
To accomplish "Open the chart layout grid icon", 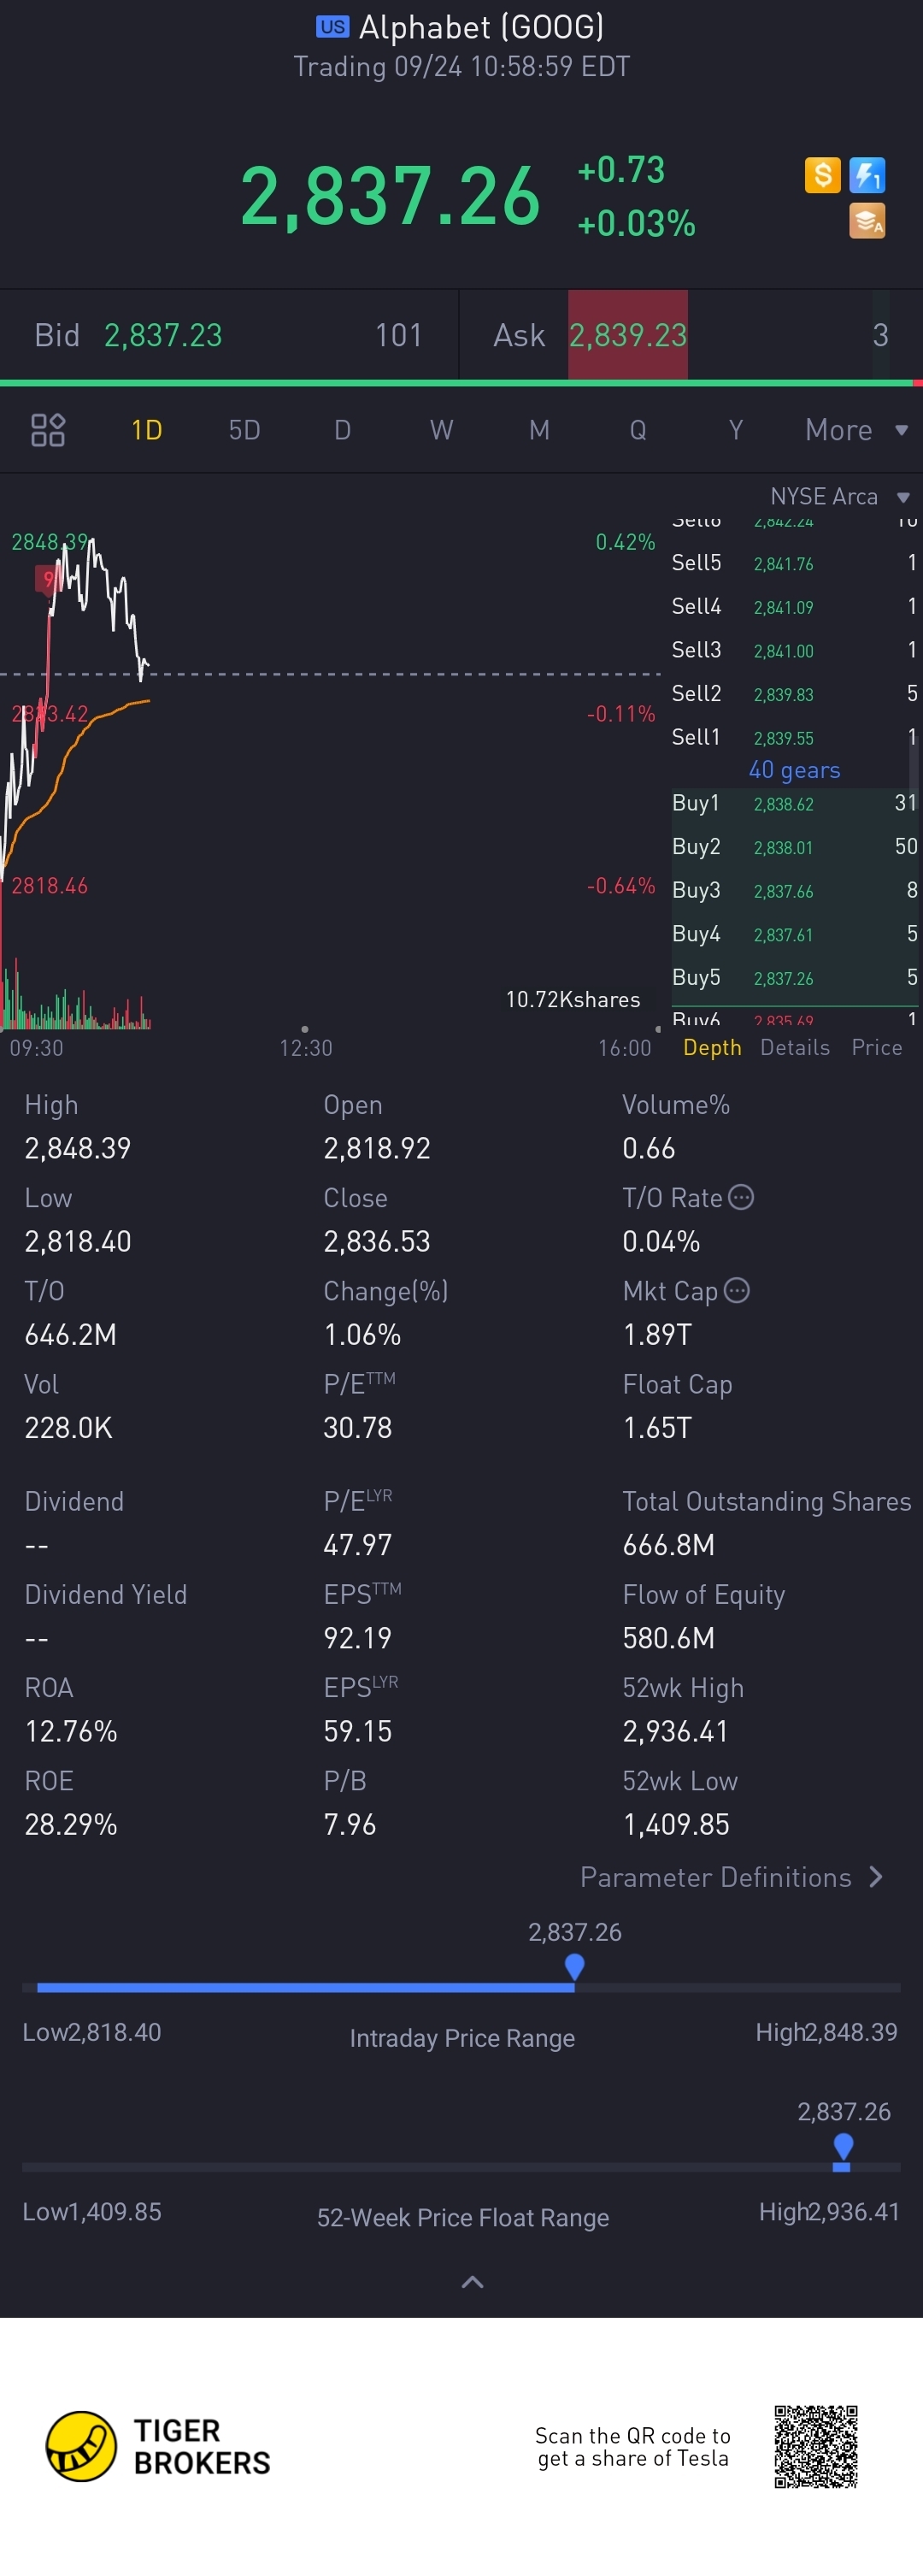I will [x=48, y=430].
